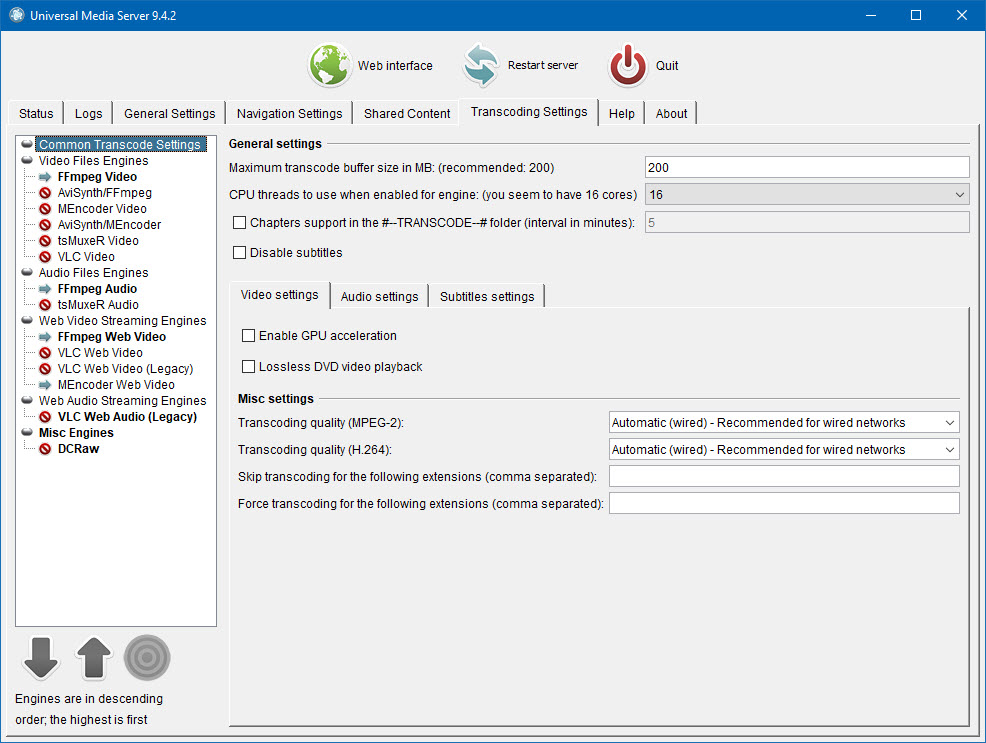This screenshot has width=986, height=743.
Task: Select FFmpeg Video in the engine tree
Action: click(x=97, y=177)
